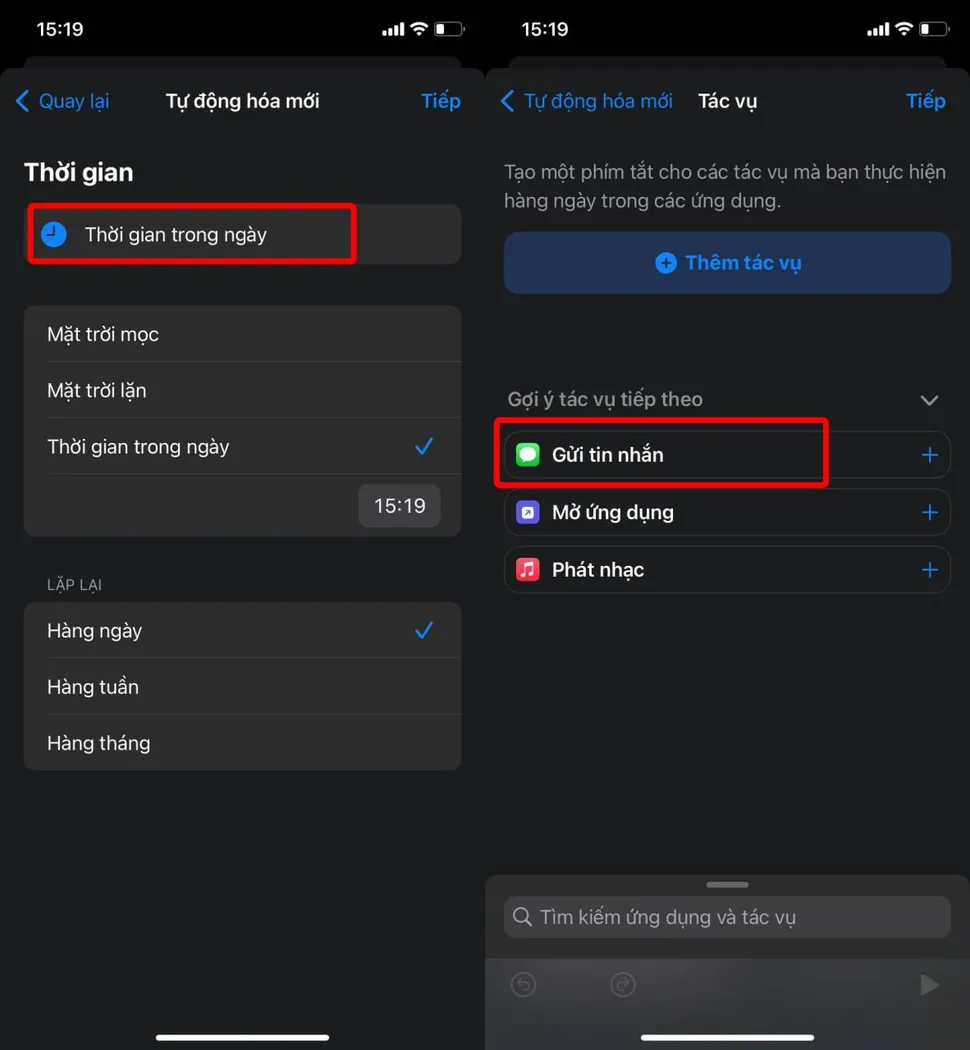
Task: Run the shortcut with the play button
Action: (929, 984)
